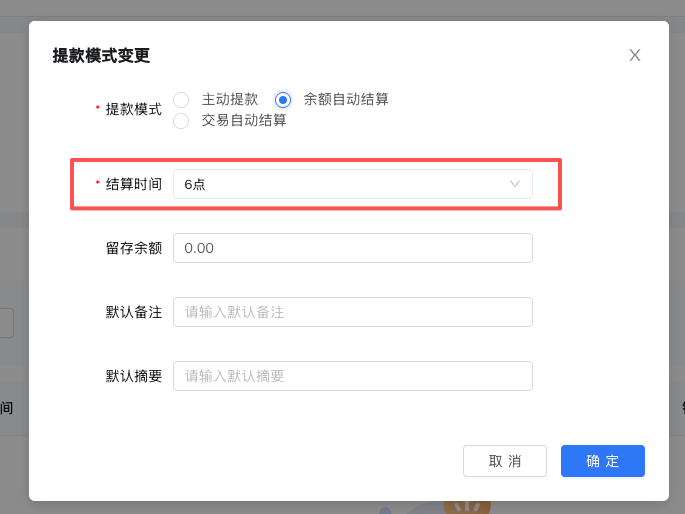Open the 结算时间 dropdown showing 6点
This screenshot has width=685, height=514.
click(x=340, y=184)
